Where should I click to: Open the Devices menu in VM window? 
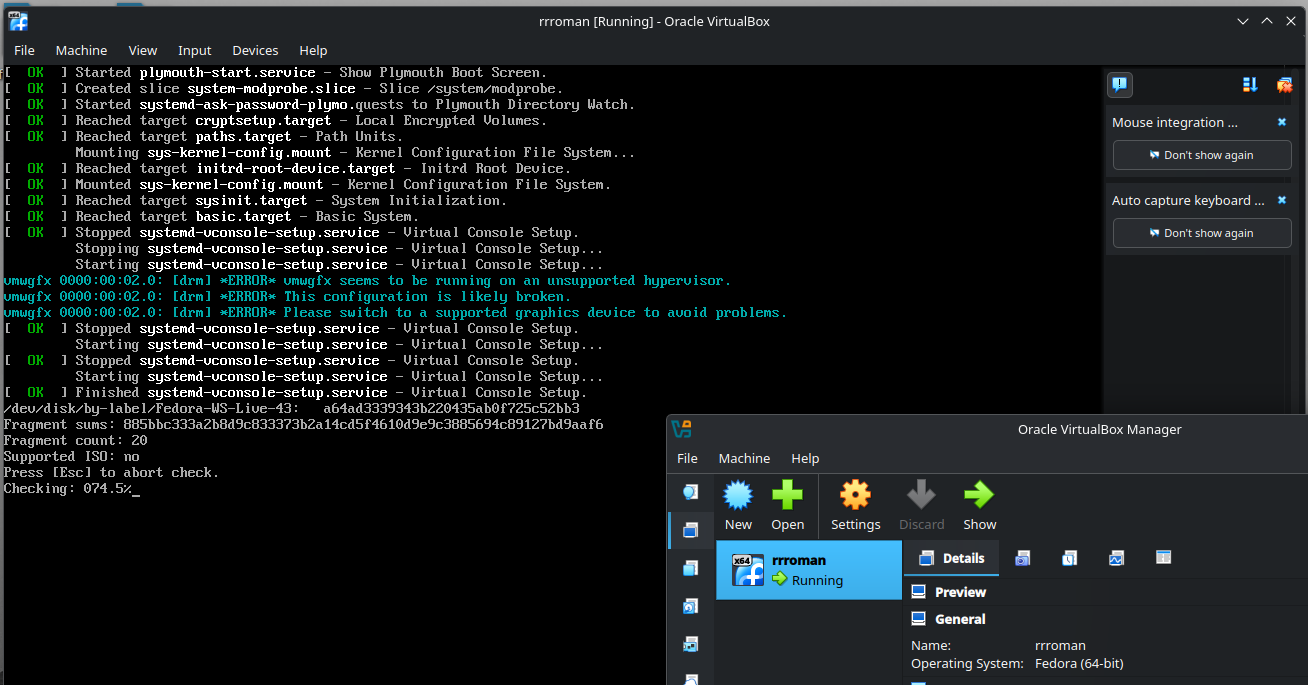coord(255,50)
